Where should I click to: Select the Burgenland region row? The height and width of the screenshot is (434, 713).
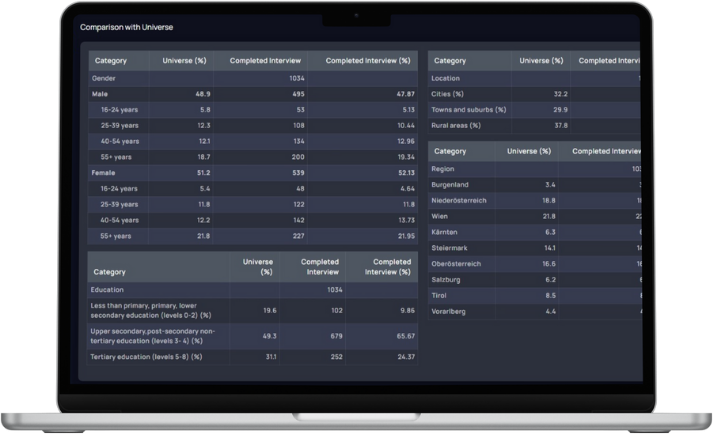tap(452, 185)
